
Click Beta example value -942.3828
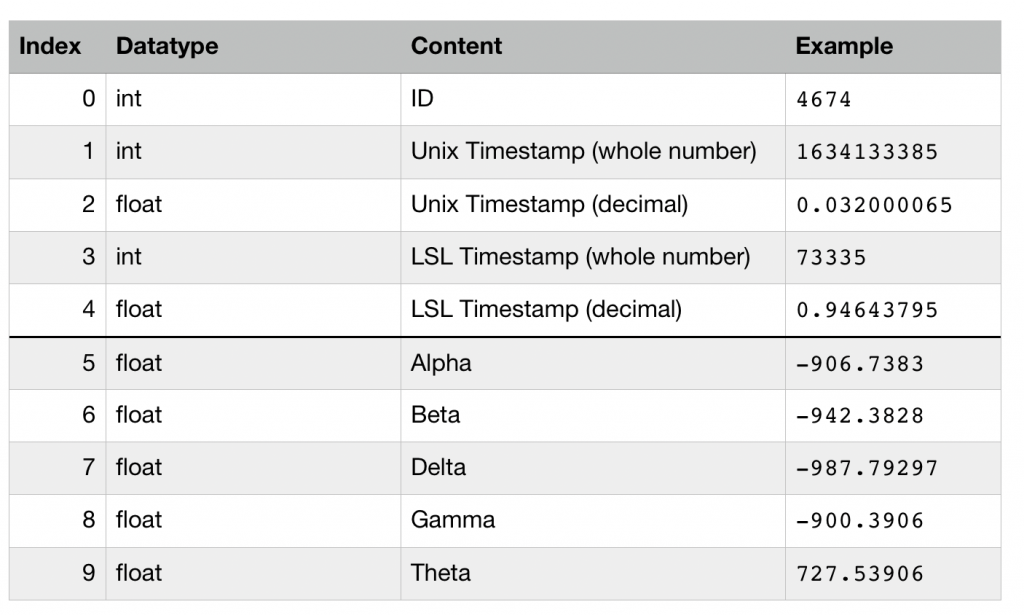point(859,416)
